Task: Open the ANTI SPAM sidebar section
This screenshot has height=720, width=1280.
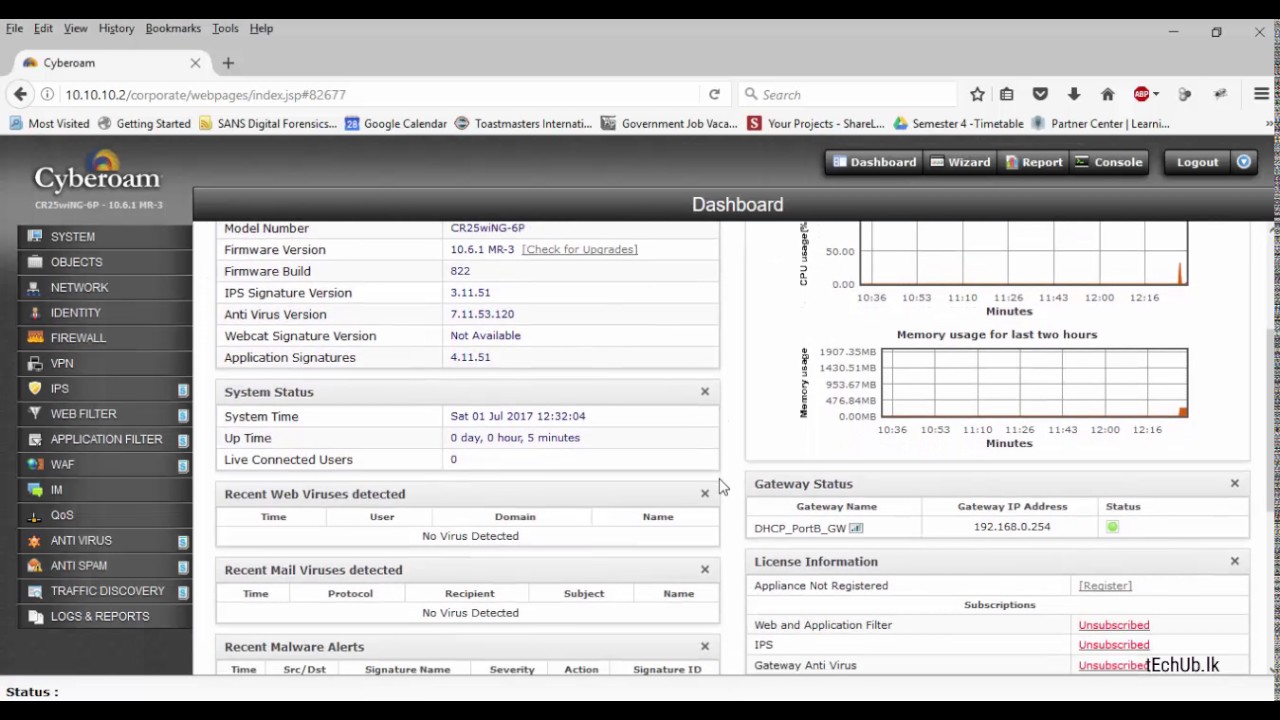Action: point(104,566)
